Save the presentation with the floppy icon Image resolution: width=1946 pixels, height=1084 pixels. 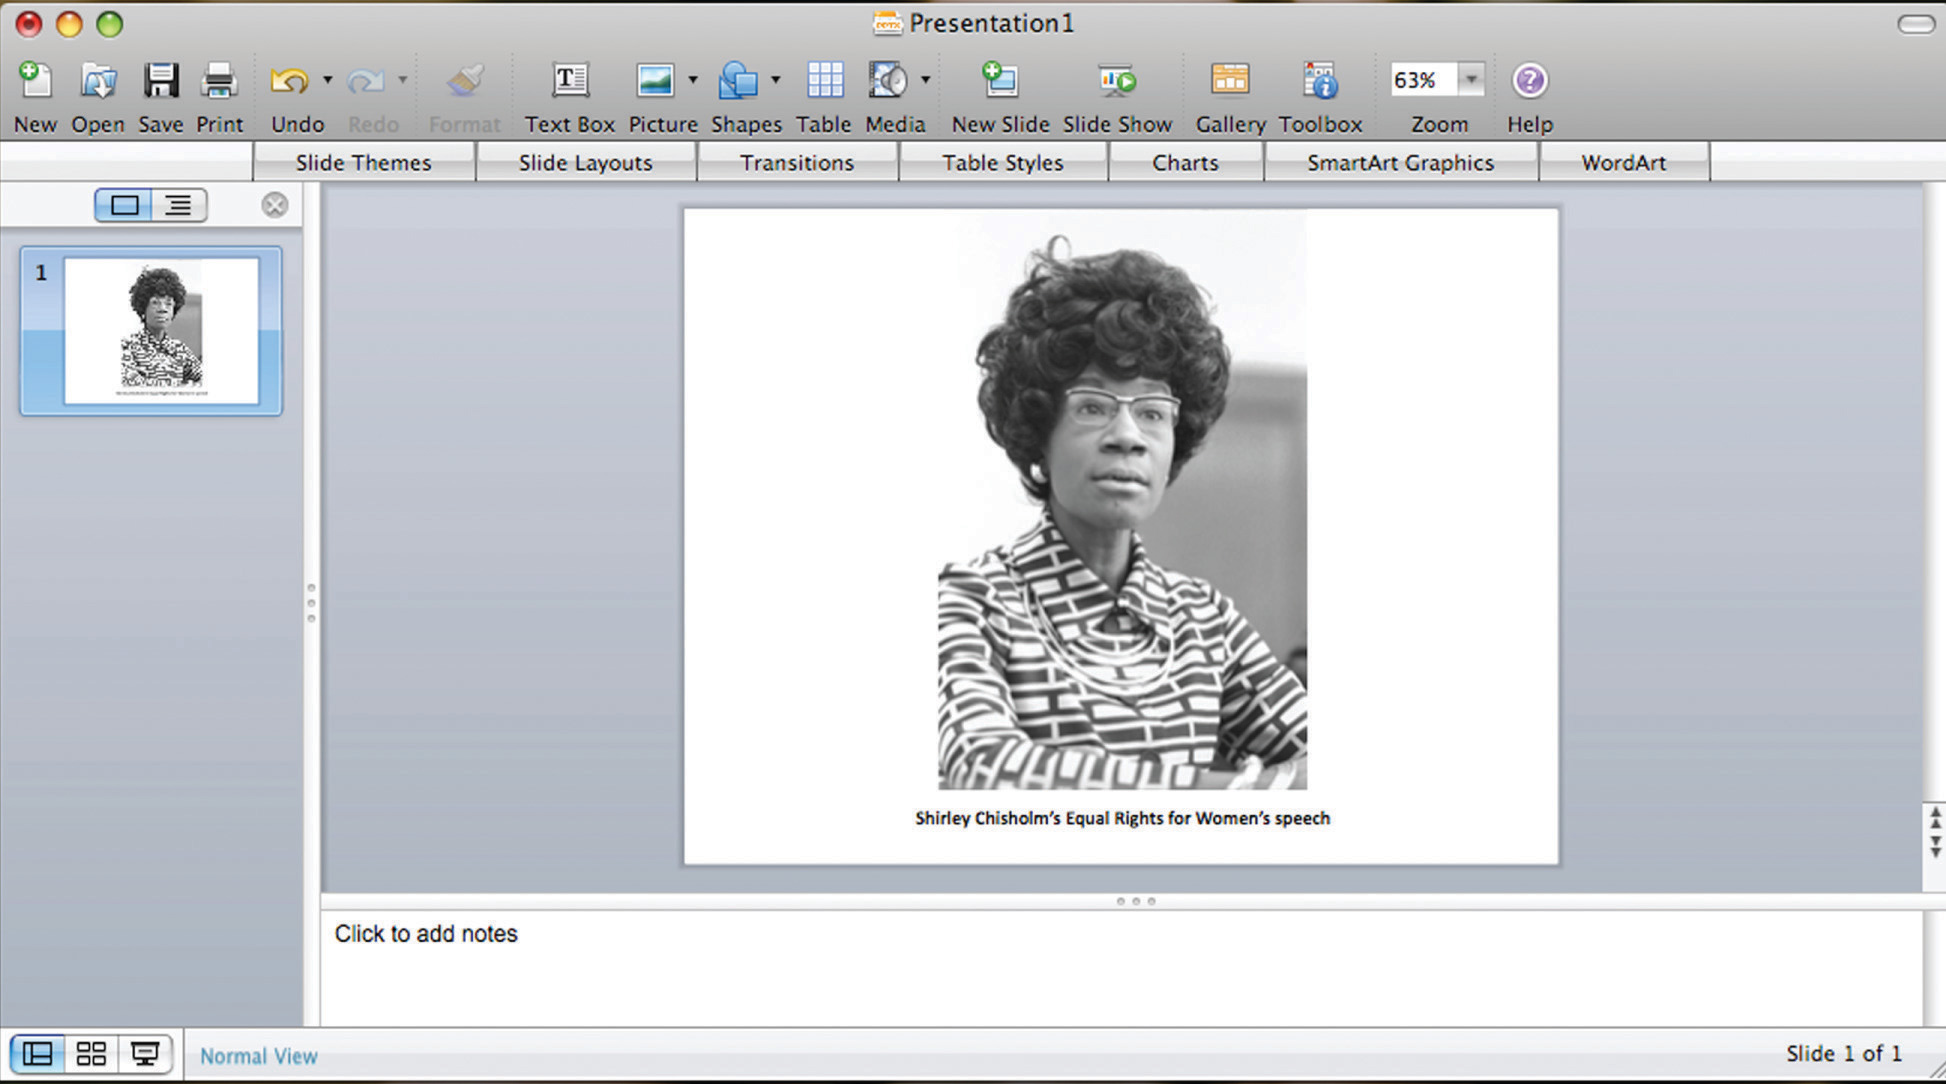point(160,81)
